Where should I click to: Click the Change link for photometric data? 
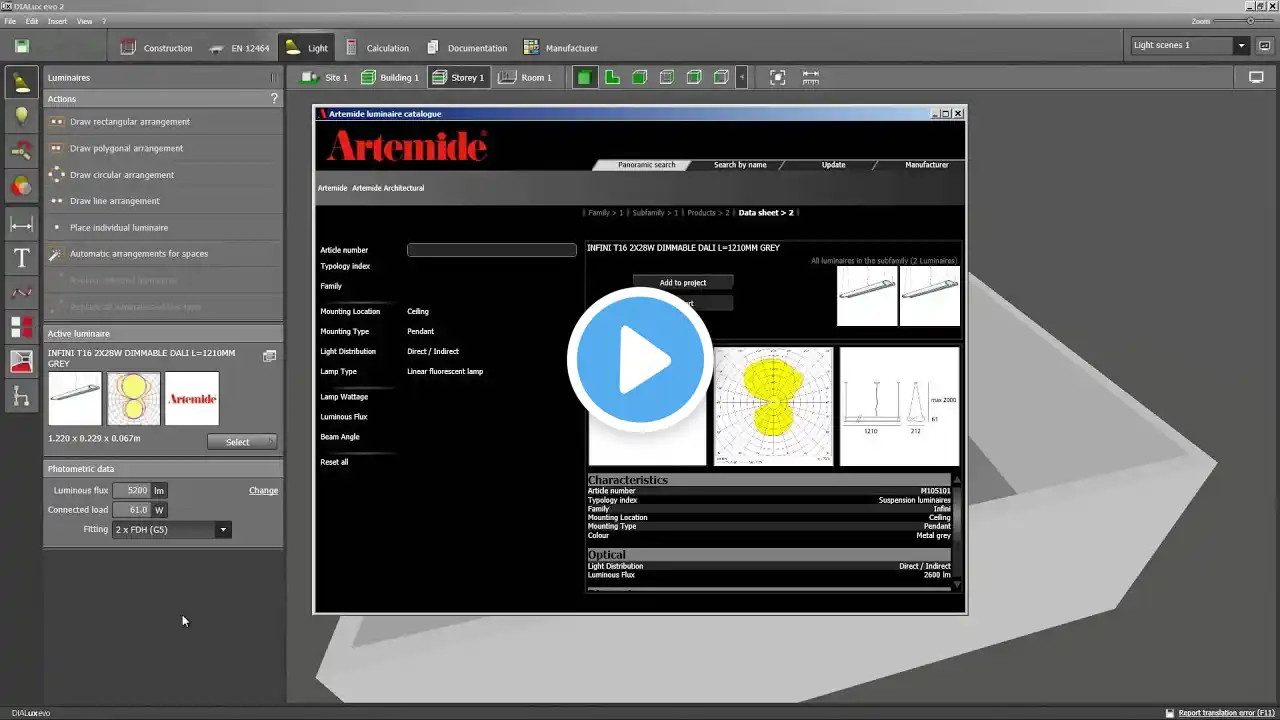coord(264,491)
